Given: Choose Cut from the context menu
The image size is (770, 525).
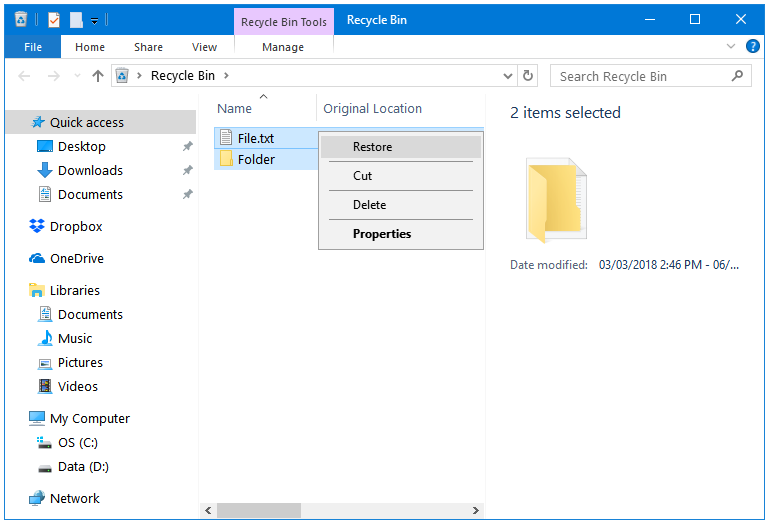Looking at the screenshot, I should tap(401, 176).
